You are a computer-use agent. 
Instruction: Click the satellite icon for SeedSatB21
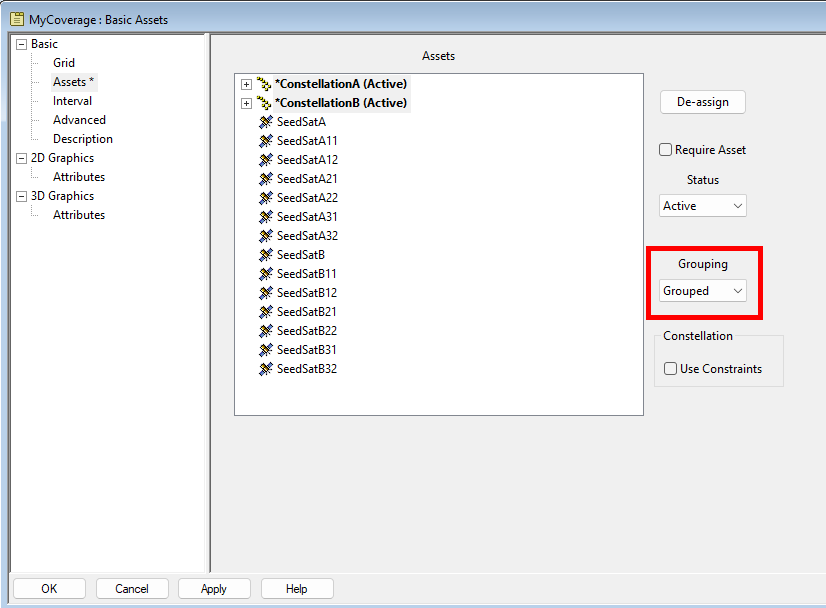pos(266,312)
